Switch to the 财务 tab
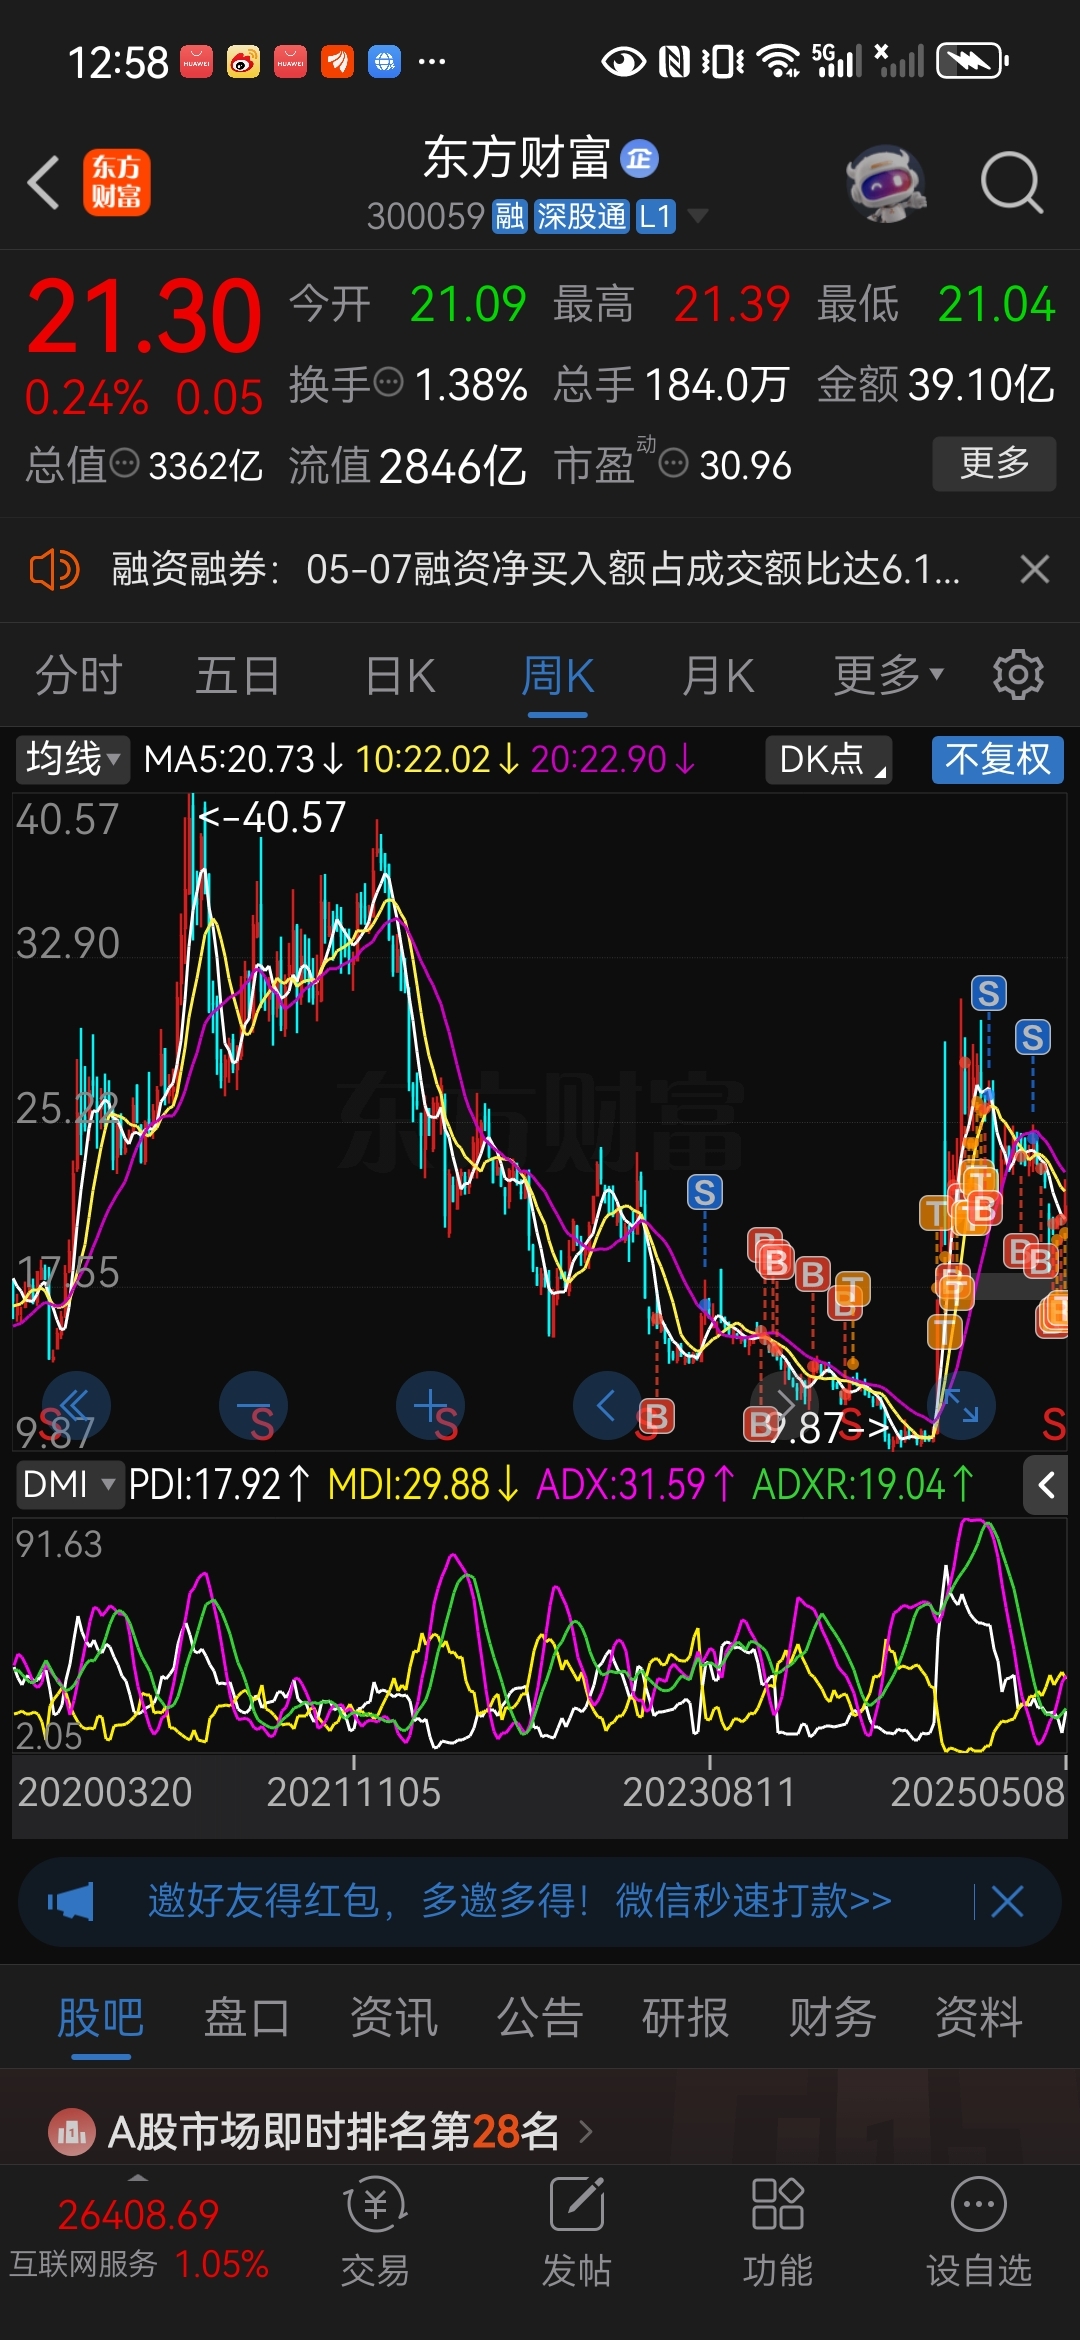1080x2340 pixels. pyautogui.click(x=832, y=2018)
